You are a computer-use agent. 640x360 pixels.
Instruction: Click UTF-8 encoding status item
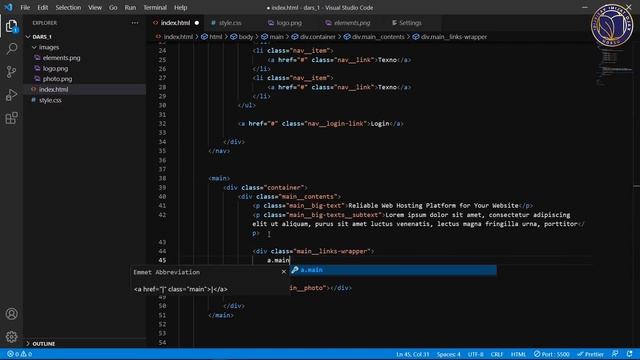[x=476, y=354]
